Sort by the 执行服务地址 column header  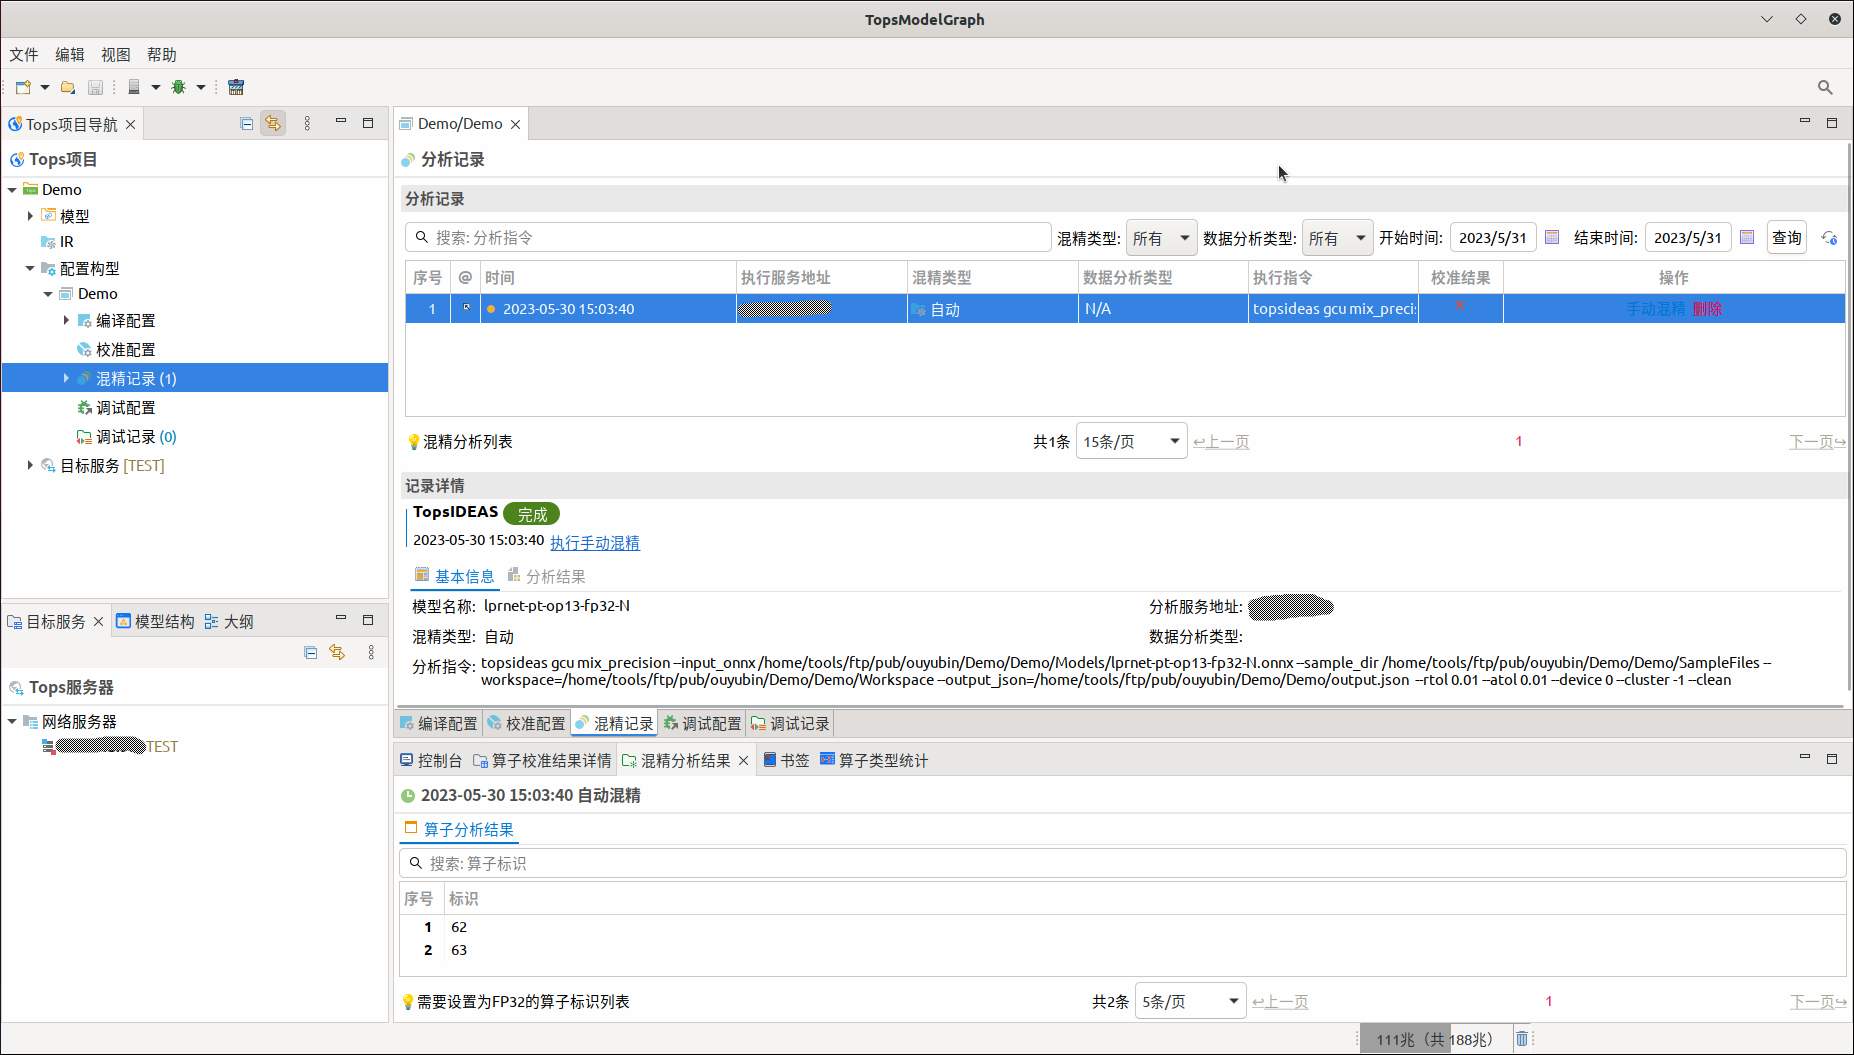[821, 277]
